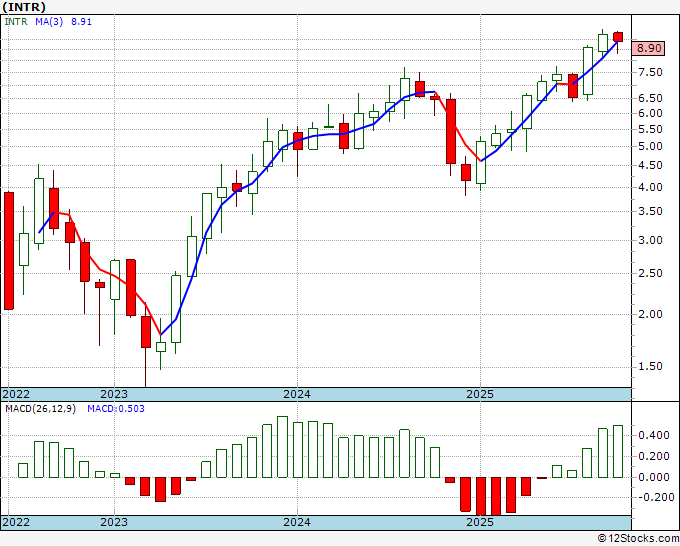
Task: Click the MA(3) indicator label
Action: [x=49, y=22]
